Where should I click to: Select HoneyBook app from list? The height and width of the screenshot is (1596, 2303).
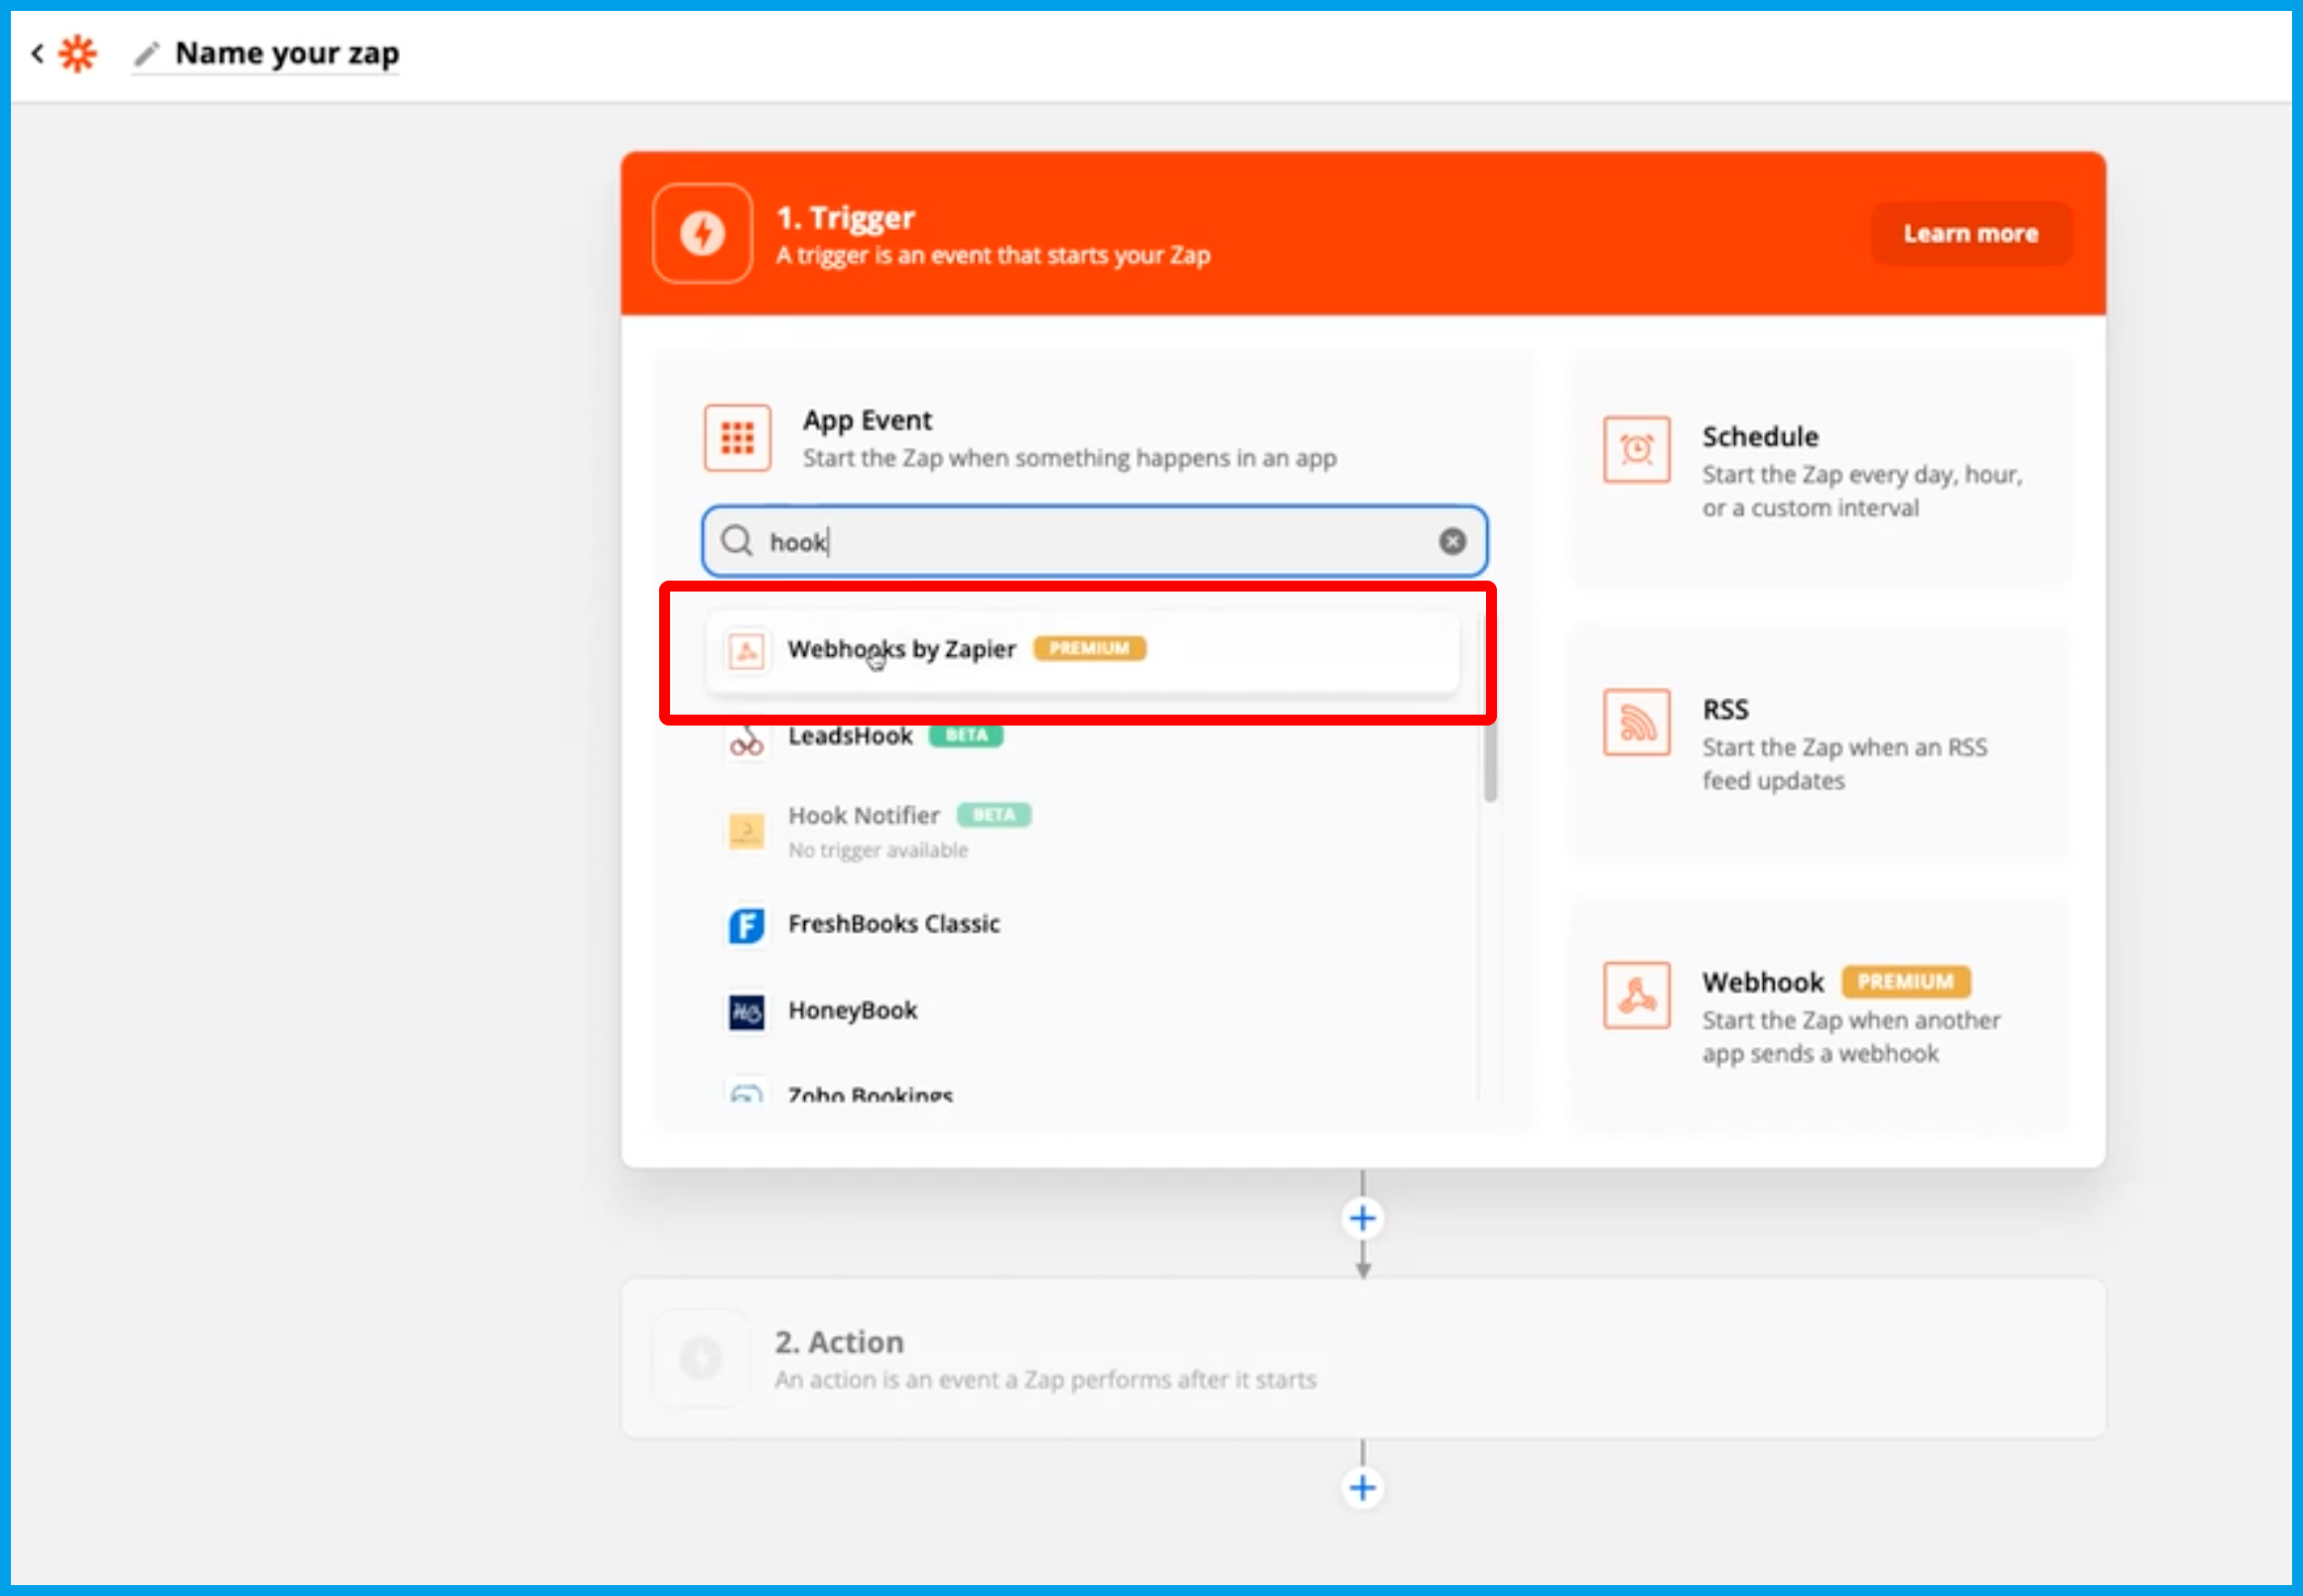(x=852, y=1011)
